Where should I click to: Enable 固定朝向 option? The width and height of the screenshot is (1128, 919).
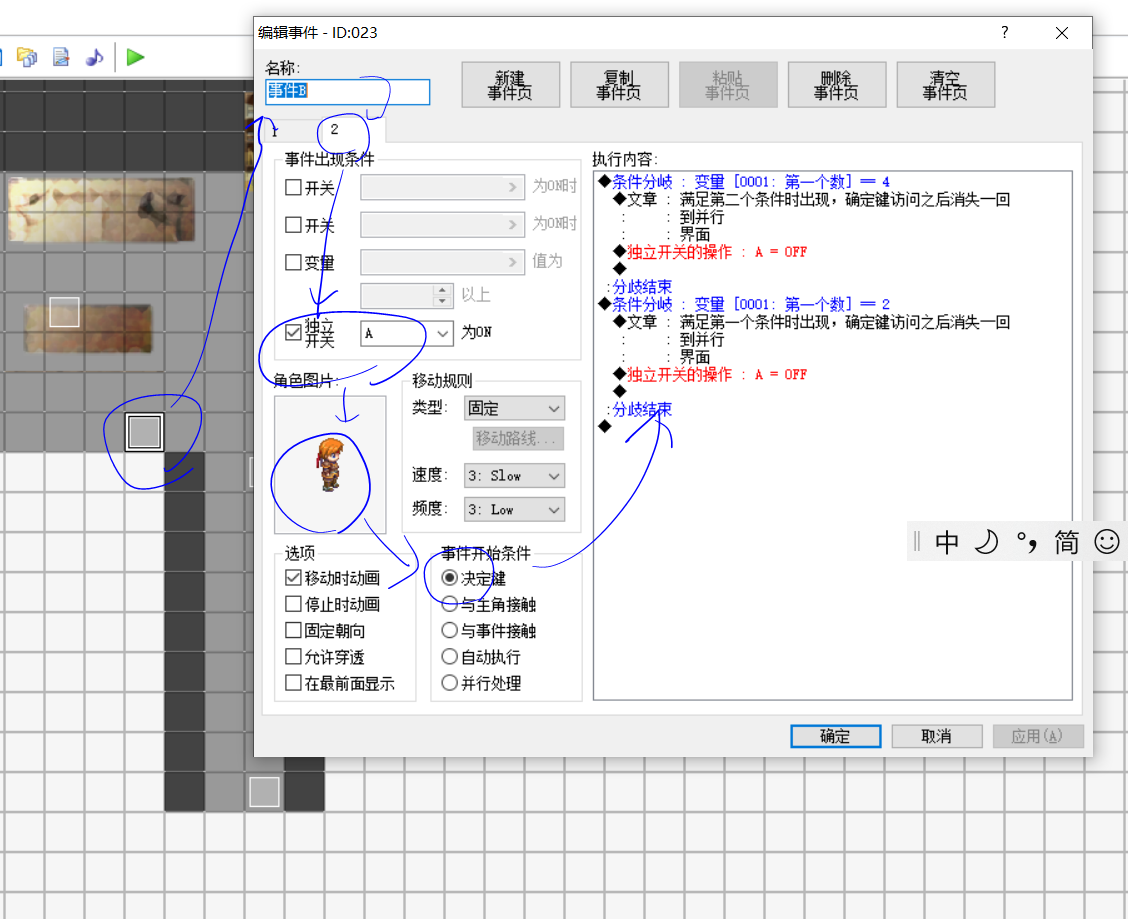pyautogui.click(x=325, y=630)
